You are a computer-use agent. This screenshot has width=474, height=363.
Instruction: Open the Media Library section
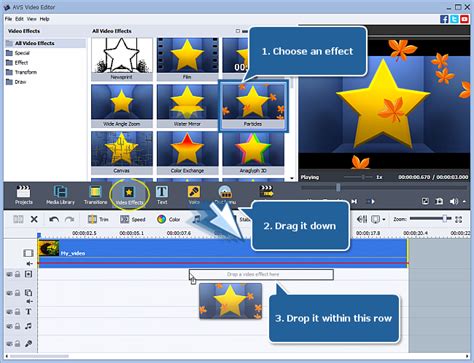(60, 195)
